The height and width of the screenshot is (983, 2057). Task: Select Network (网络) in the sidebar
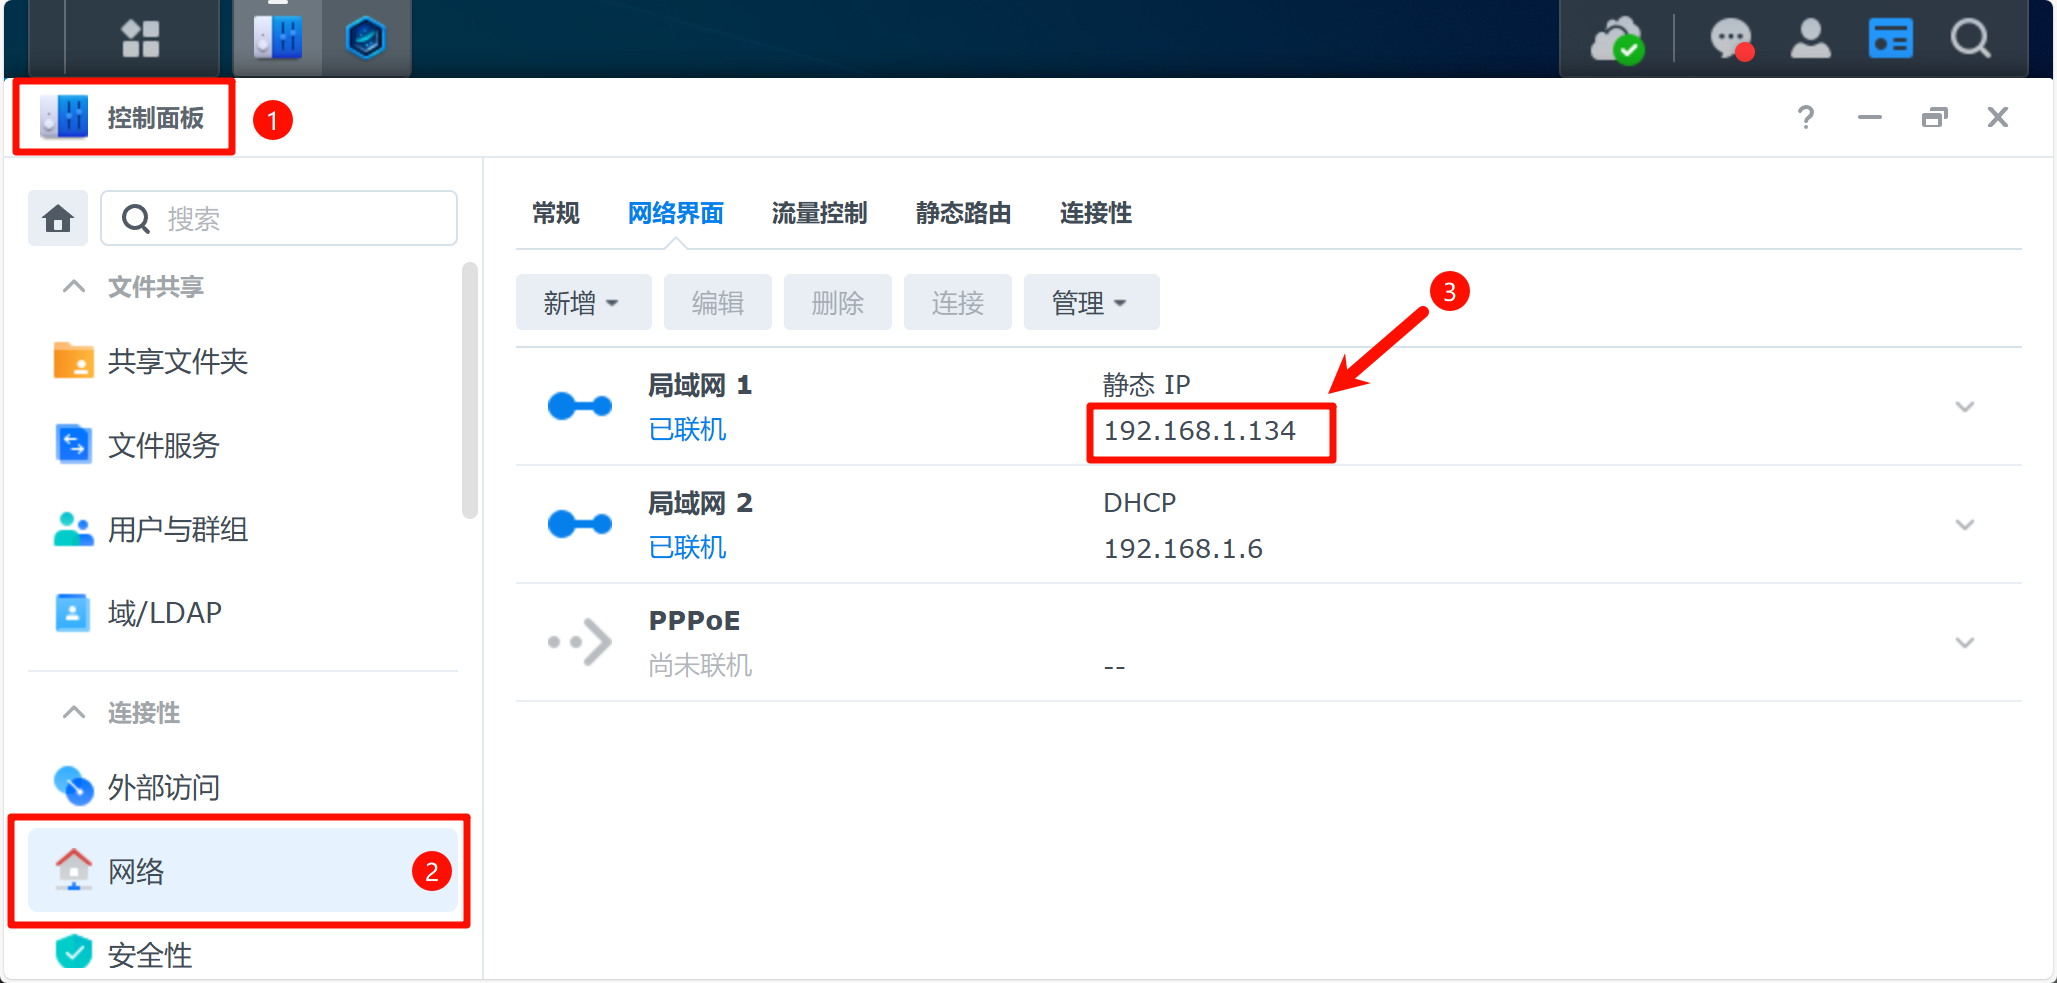[x=243, y=871]
